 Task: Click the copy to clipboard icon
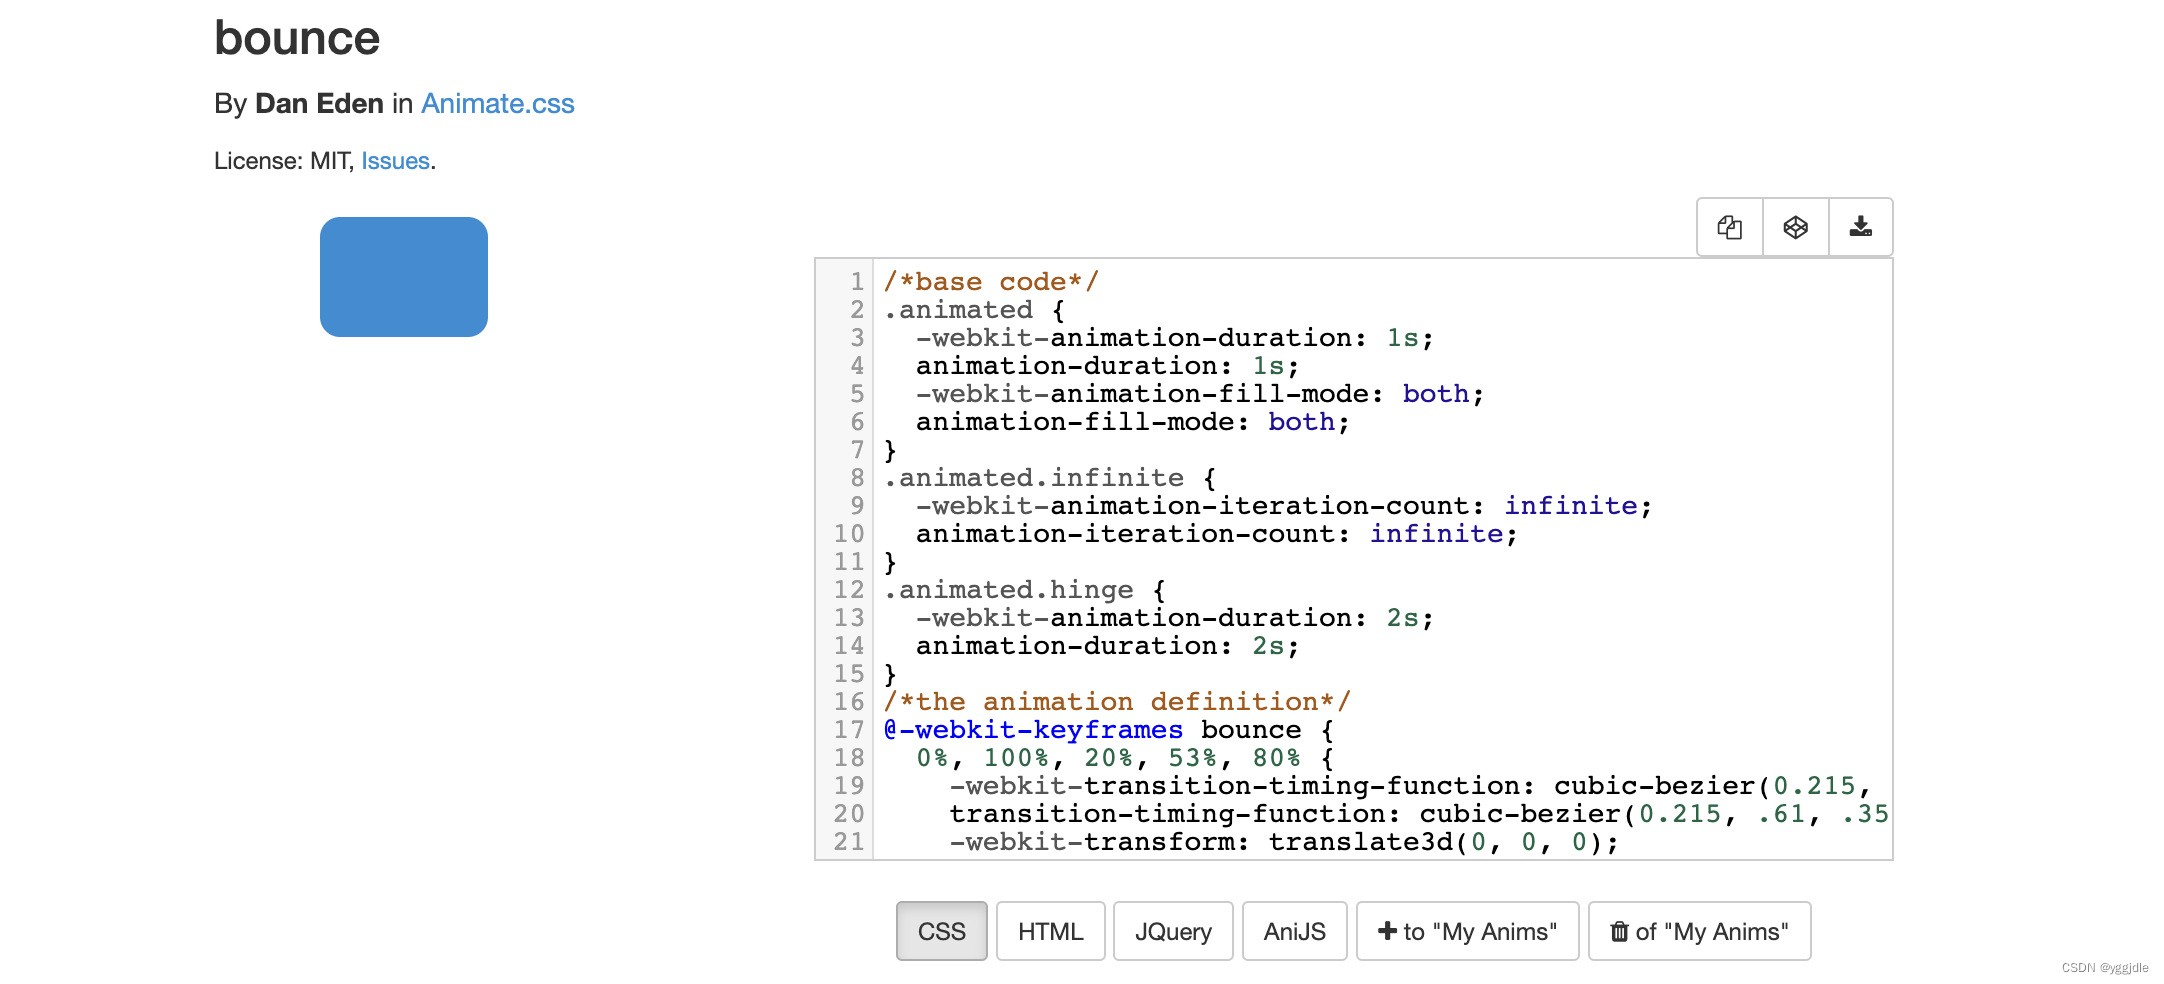[1730, 227]
